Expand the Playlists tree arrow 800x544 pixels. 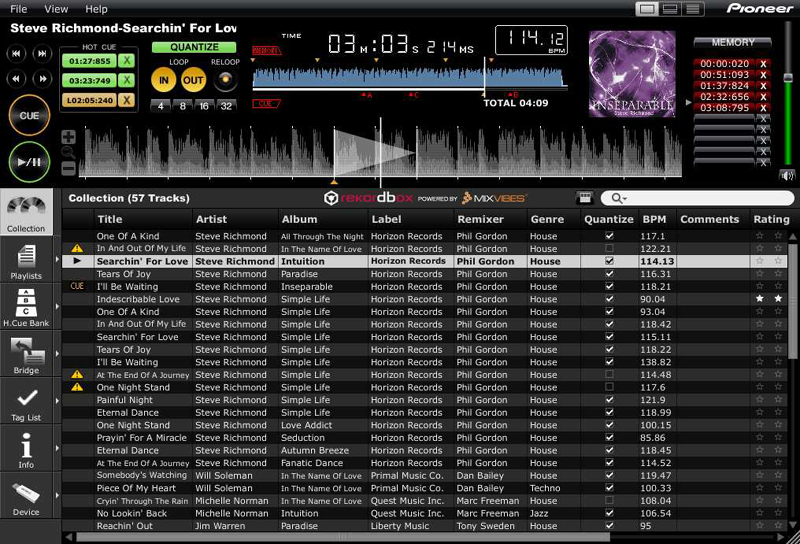pos(57,260)
